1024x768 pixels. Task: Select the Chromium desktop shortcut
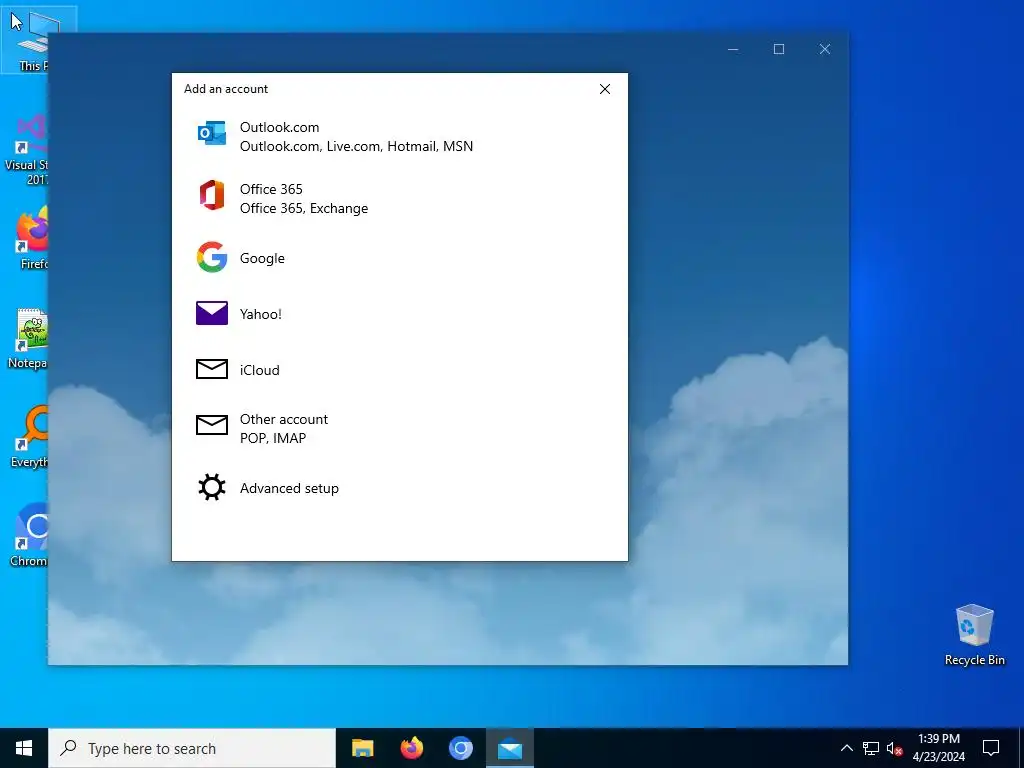(x=29, y=536)
